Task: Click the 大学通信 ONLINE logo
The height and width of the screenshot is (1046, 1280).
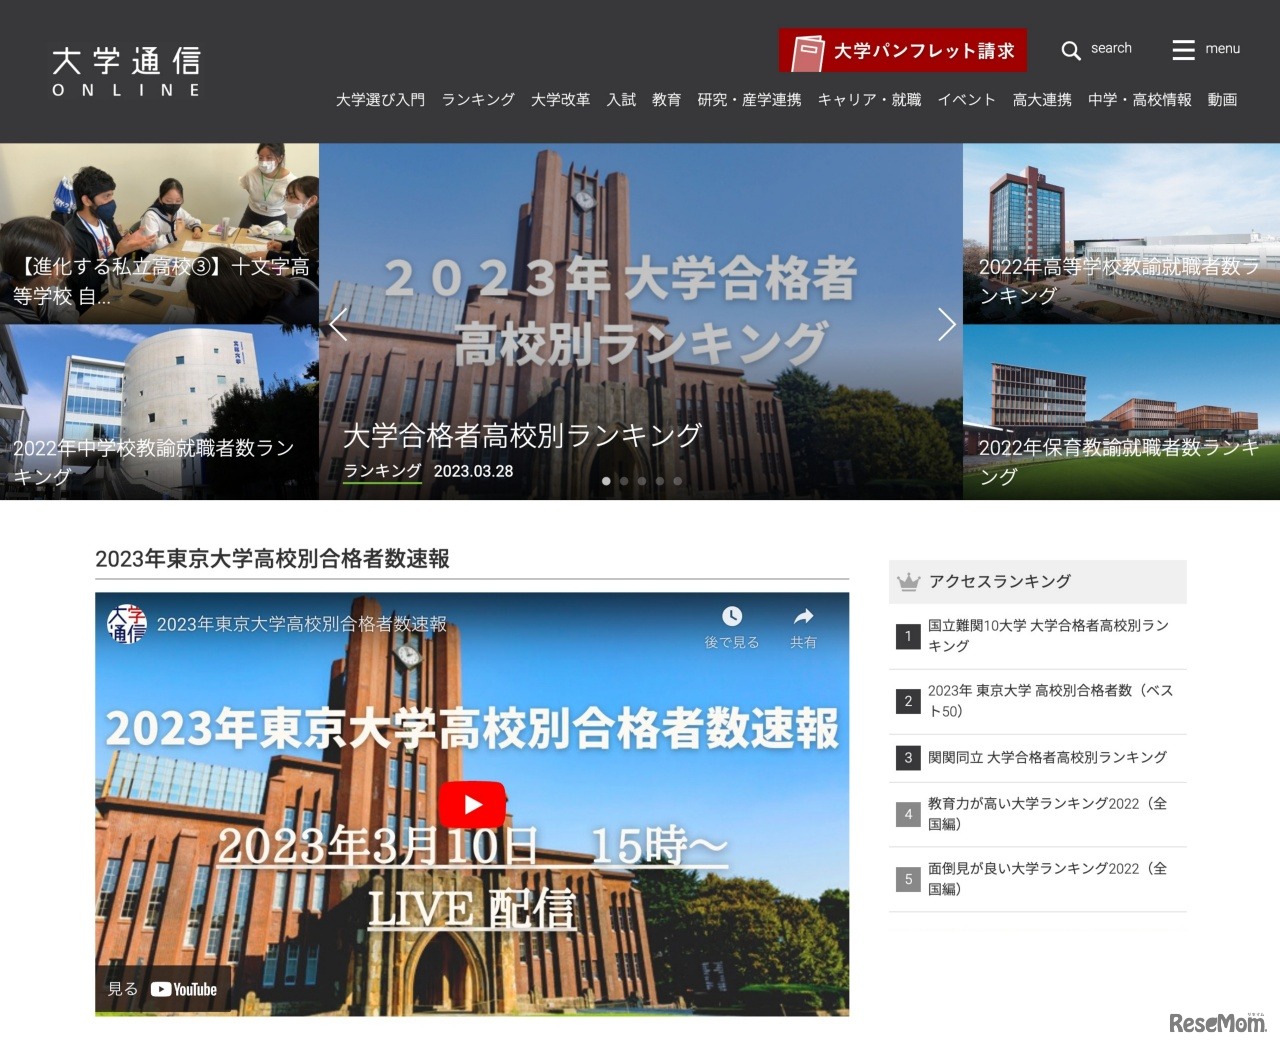Action: (127, 70)
